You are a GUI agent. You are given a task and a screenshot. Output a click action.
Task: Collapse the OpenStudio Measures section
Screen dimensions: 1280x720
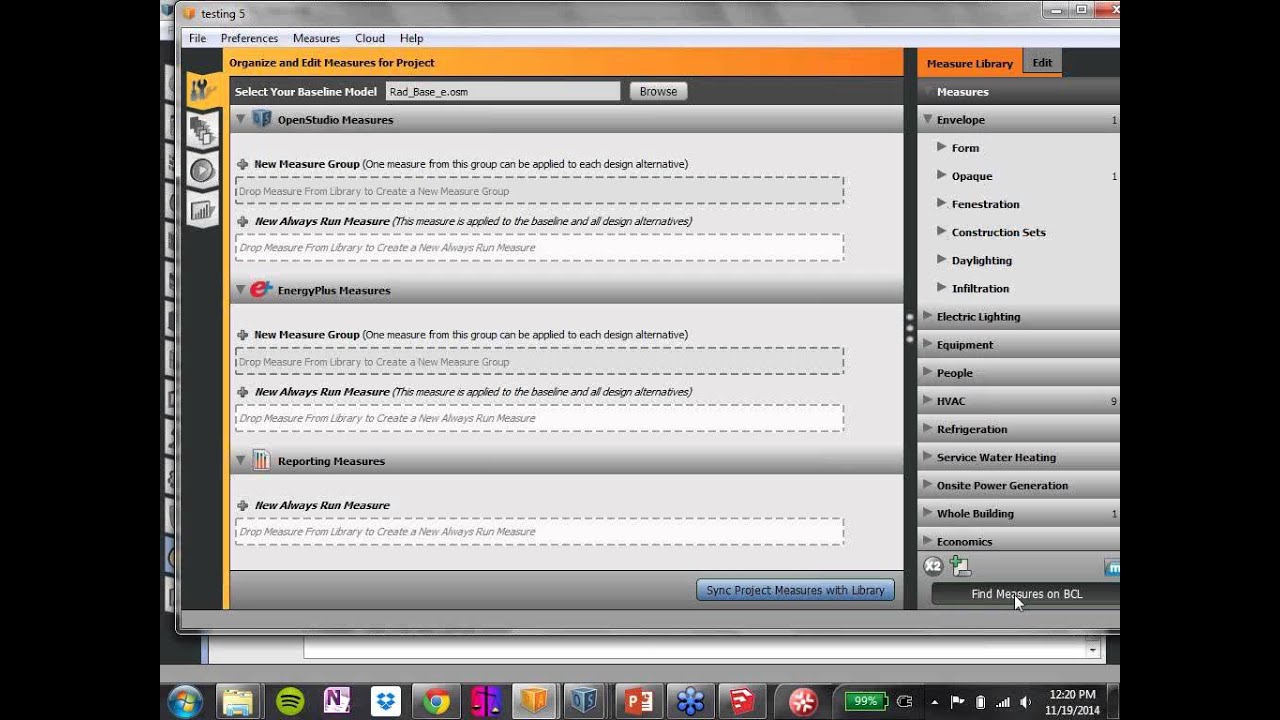pos(240,119)
